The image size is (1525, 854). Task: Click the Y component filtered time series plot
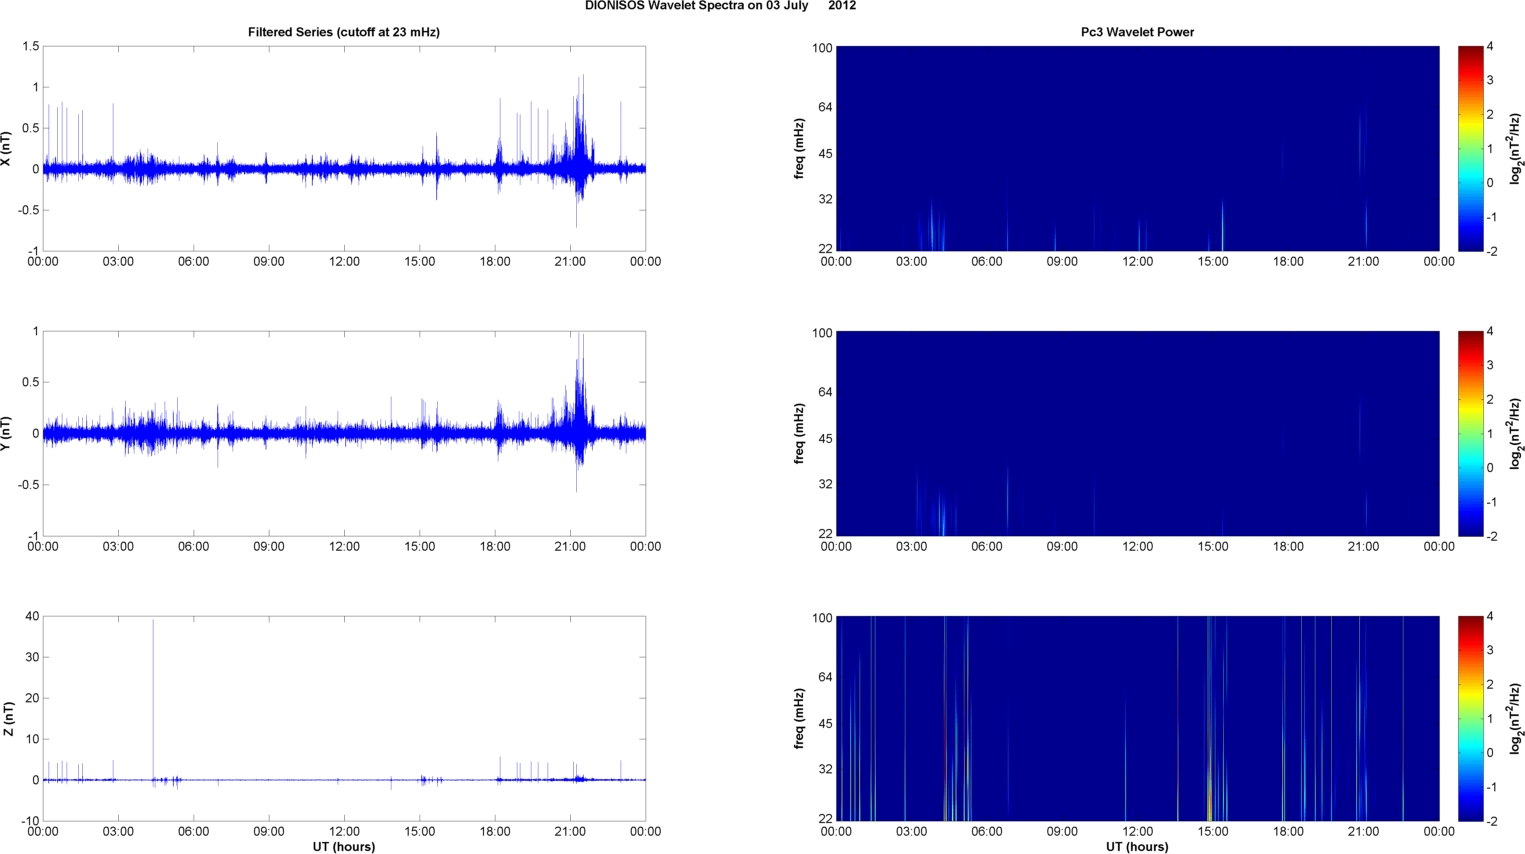(x=344, y=434)
